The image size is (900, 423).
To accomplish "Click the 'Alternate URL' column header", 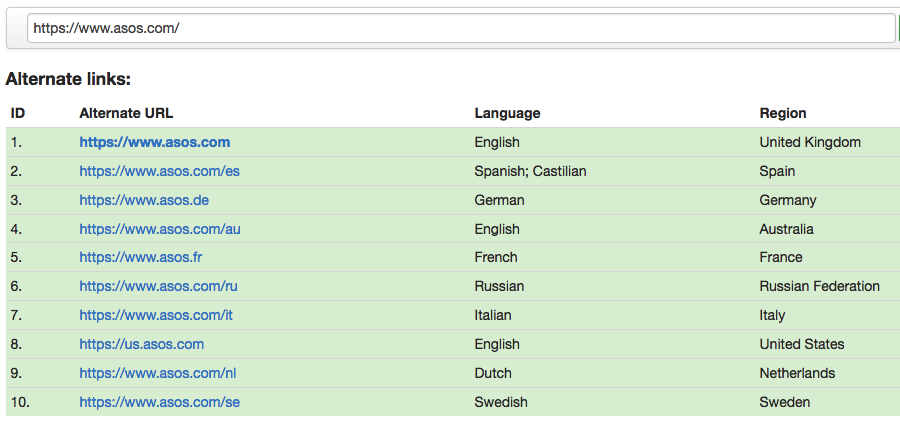I will tap(126, 113).
